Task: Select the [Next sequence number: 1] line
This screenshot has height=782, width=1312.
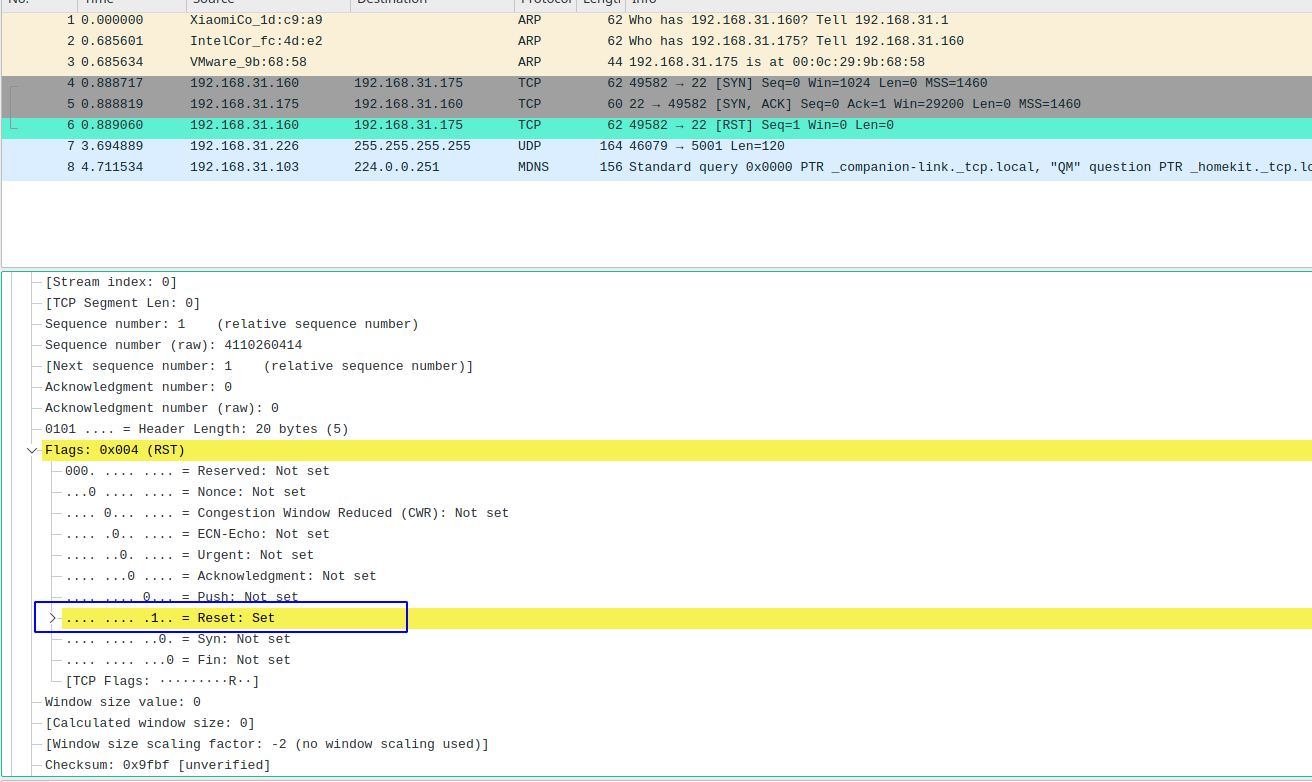Action: [x=259, y=366]
